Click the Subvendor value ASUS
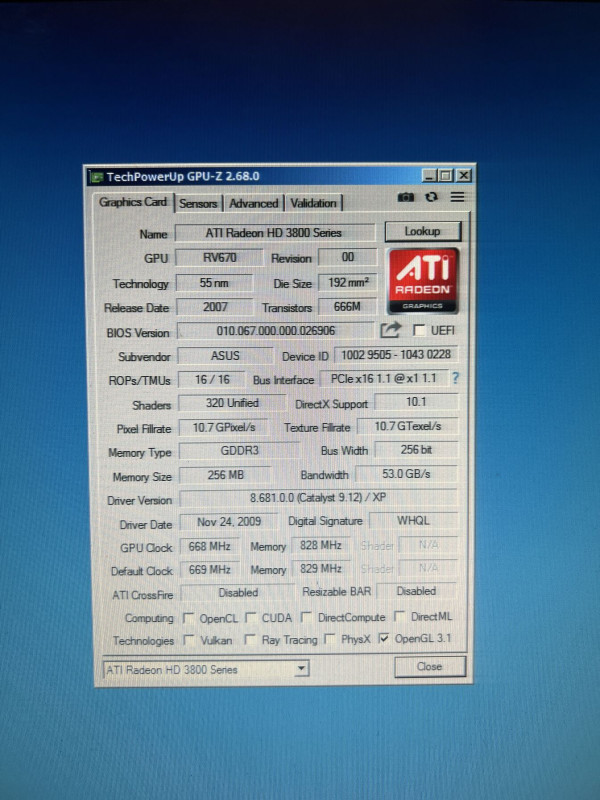This screenshot has height=800, width=600. coord(225,356)
